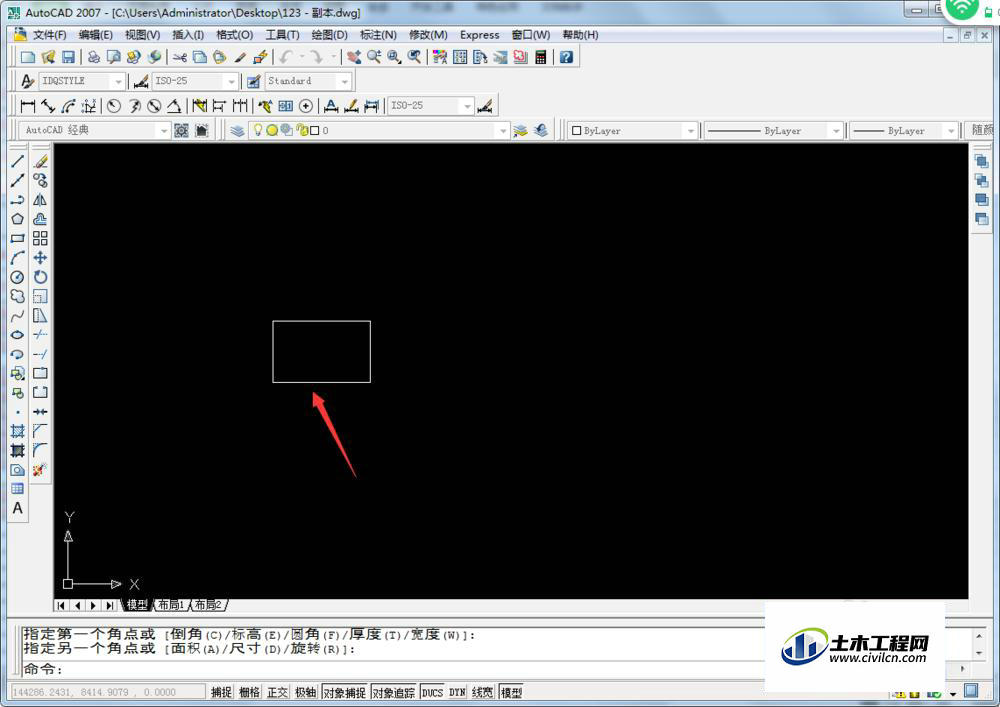The height and width of the screenshot is (707, 1000).
Task: Expand the layer 0 dropdown list
Action: [x=503, y=131]
